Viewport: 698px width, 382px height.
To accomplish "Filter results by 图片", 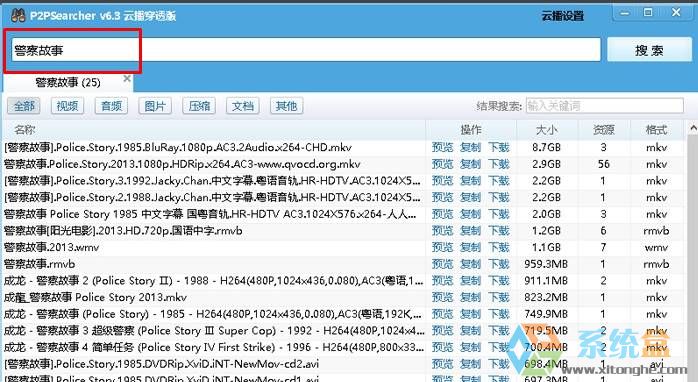I will pyautogui.click(x=155, y=106).
